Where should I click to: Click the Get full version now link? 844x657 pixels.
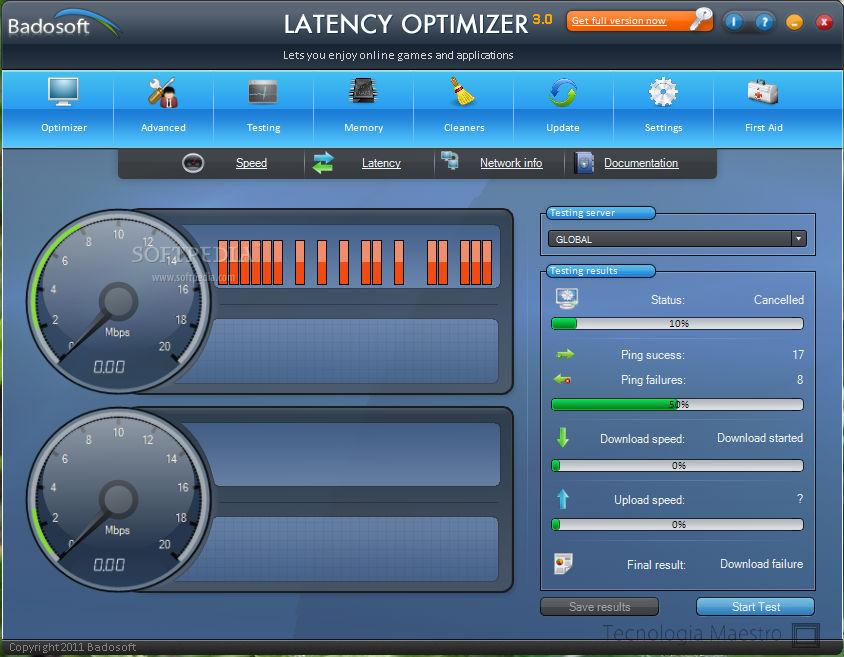pyautogui.click(x=618, y=21)
